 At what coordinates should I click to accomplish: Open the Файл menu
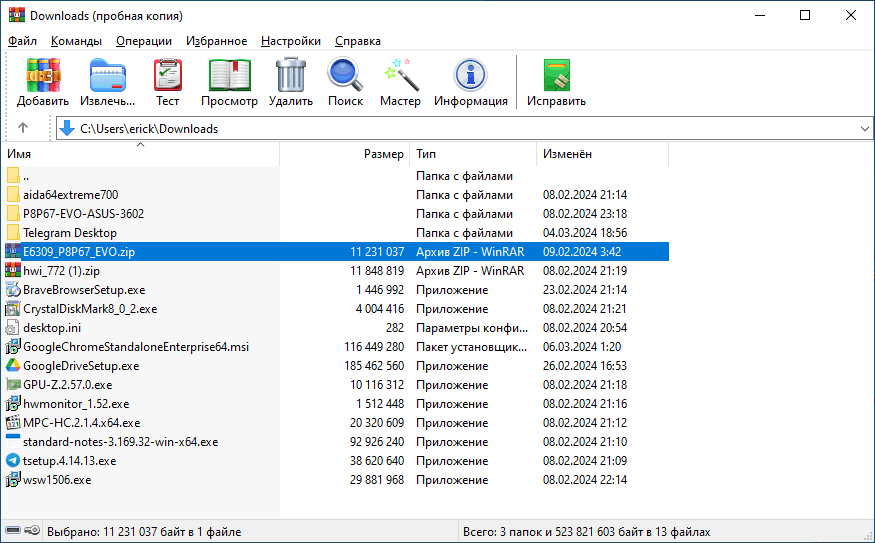22,41
